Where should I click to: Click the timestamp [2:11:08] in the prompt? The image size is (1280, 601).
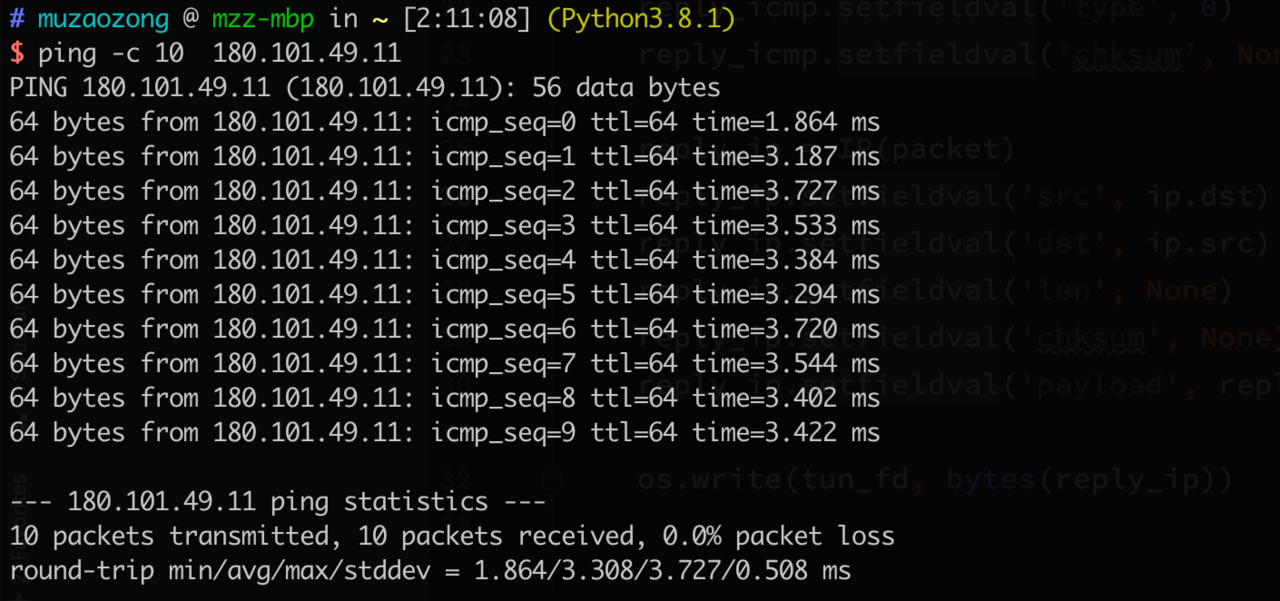[468, 18]
